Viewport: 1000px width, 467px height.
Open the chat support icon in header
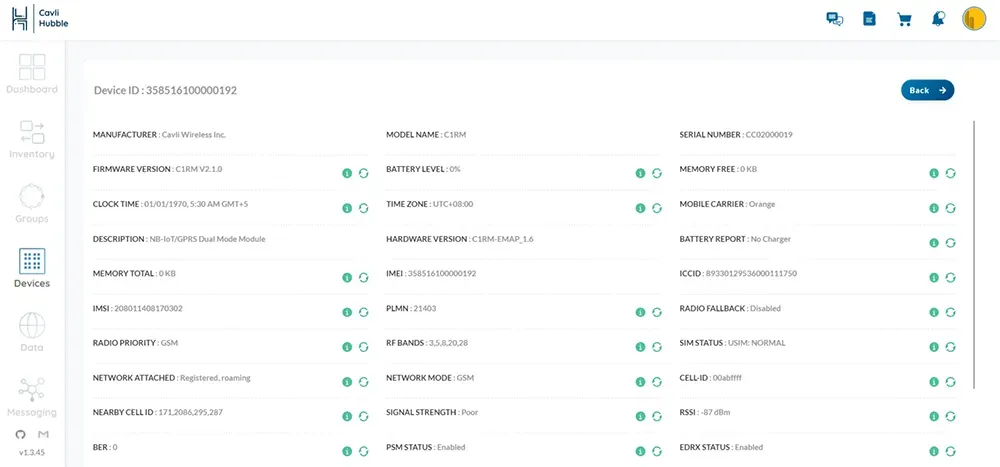[834, 19]
